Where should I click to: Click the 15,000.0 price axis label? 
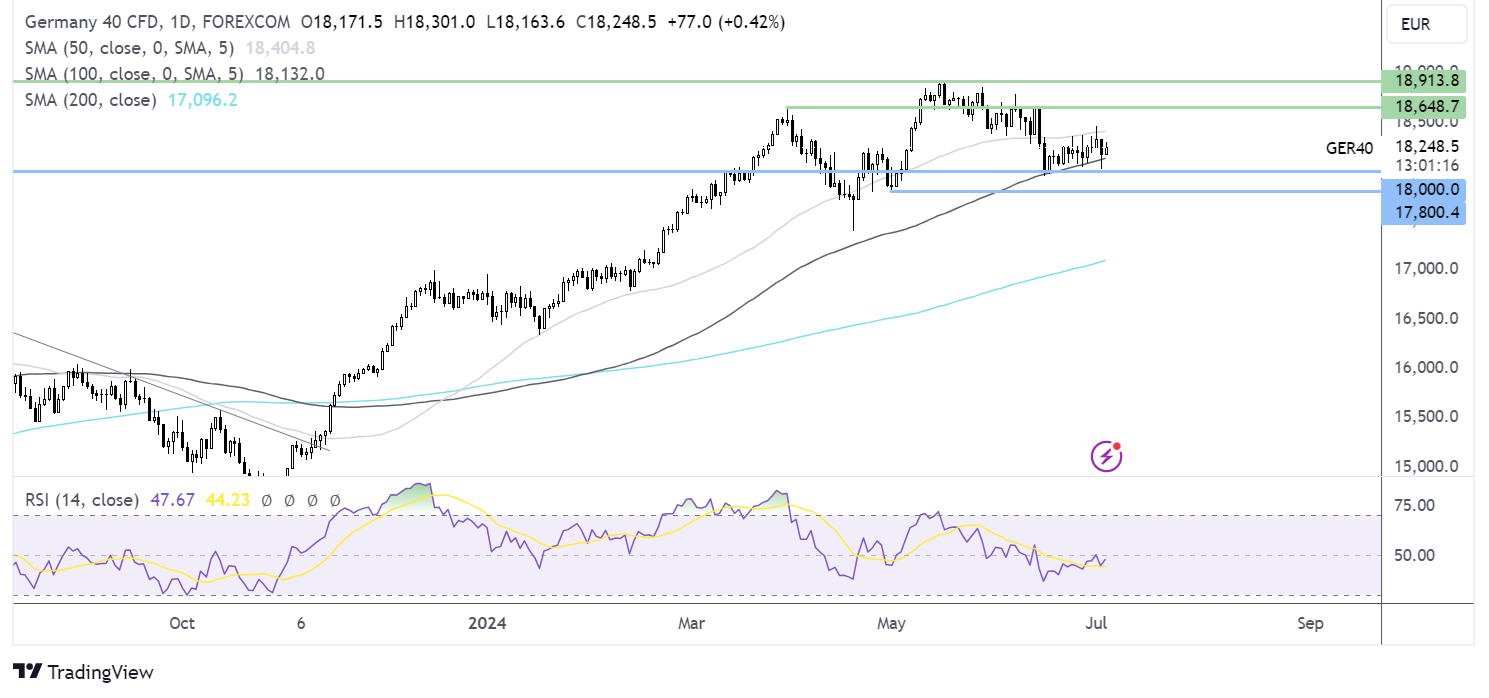(x=1428, y=466)
